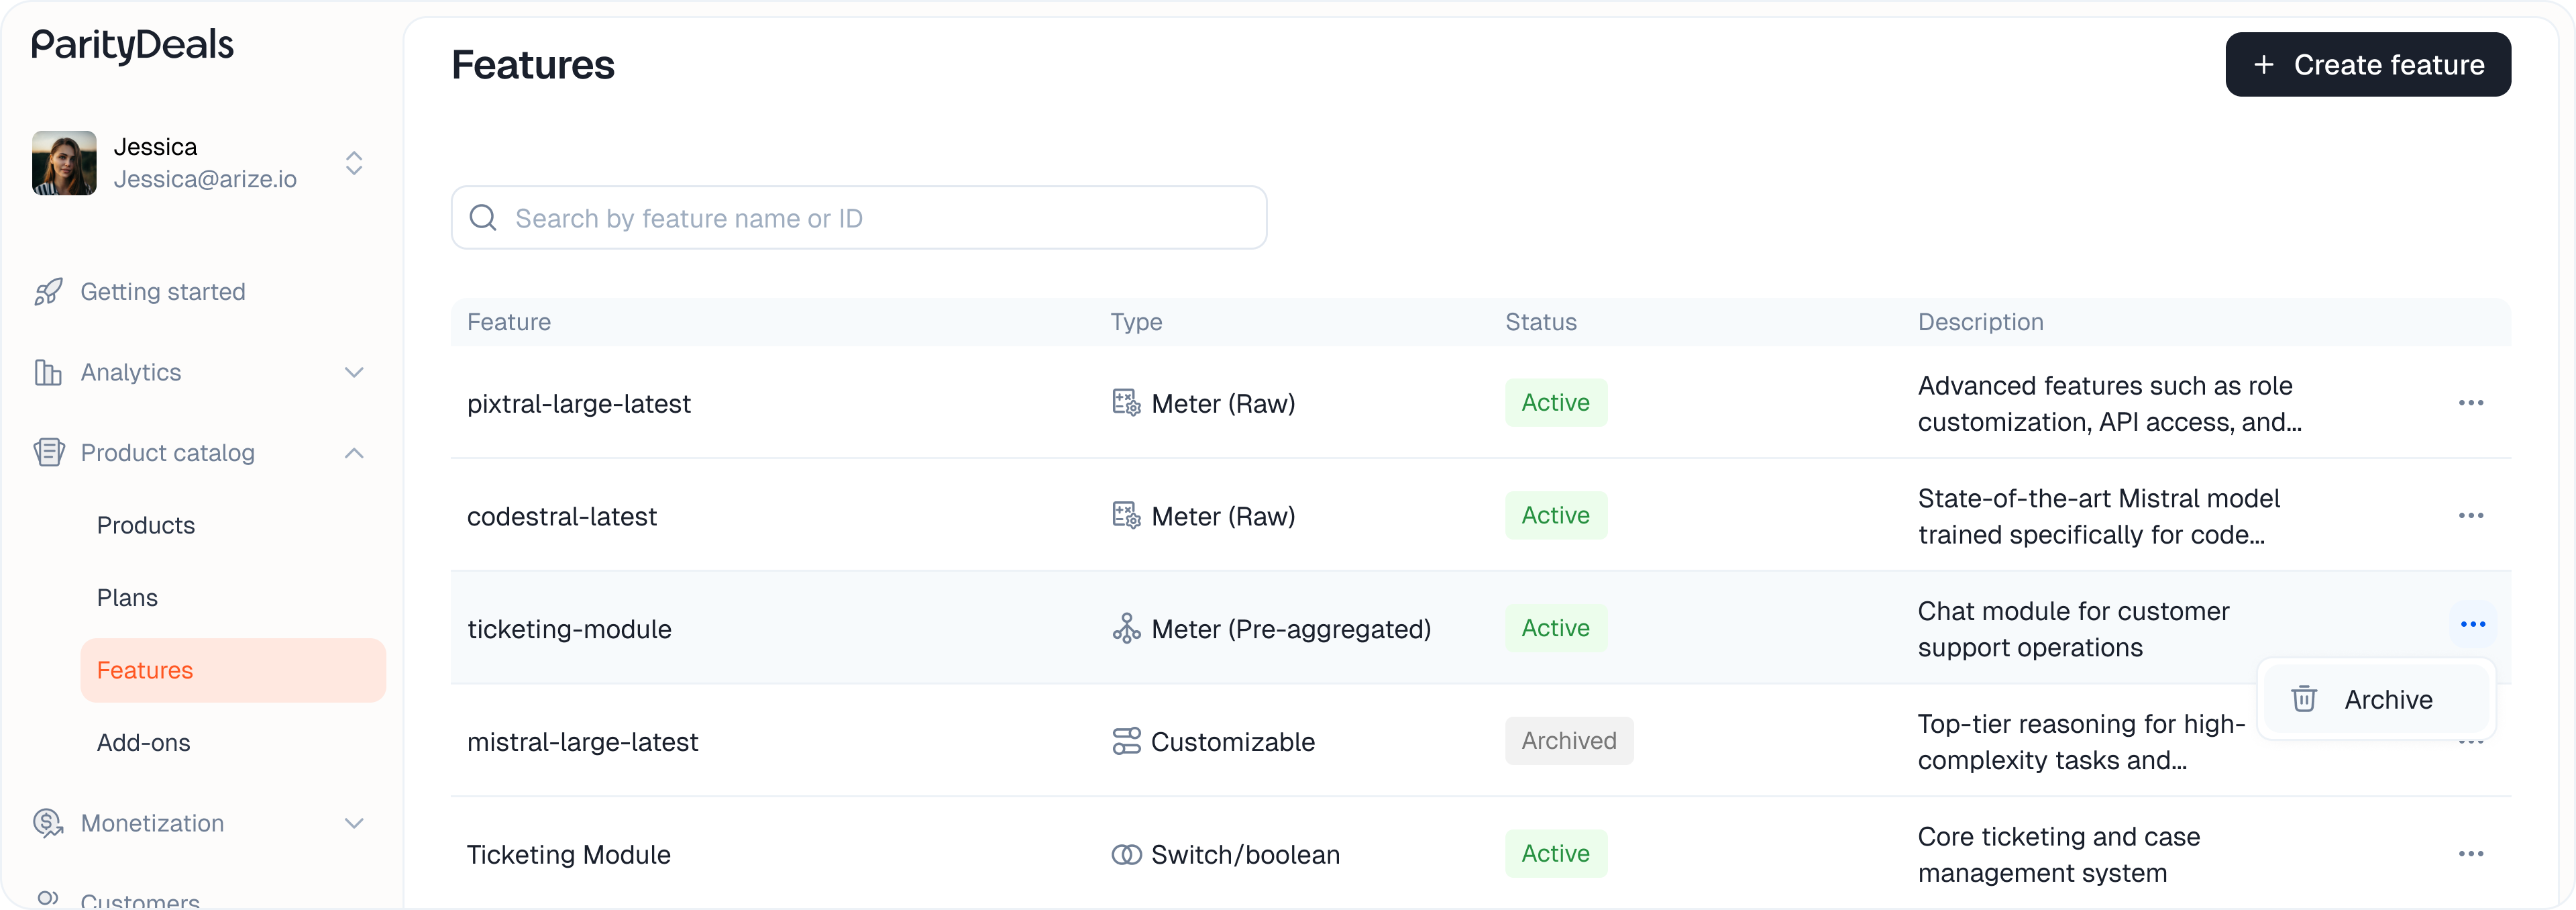Click the Monetization dollar icon

(x=48, y=823)
